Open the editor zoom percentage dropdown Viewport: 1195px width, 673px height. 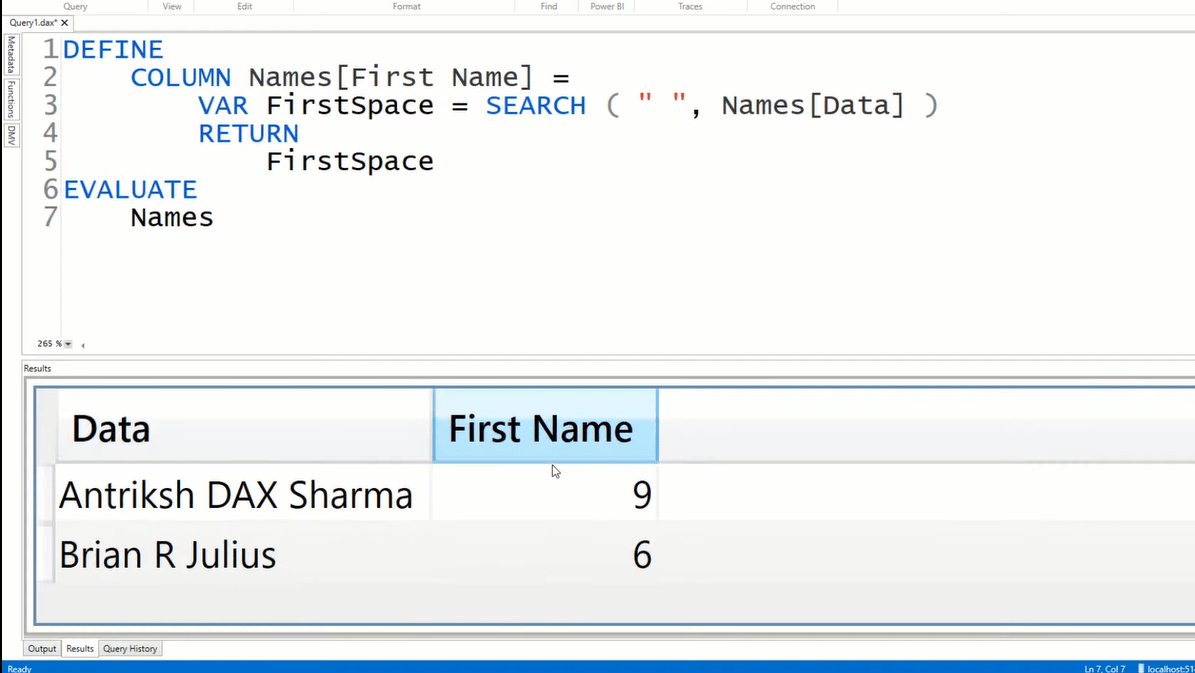click(68, 345)
